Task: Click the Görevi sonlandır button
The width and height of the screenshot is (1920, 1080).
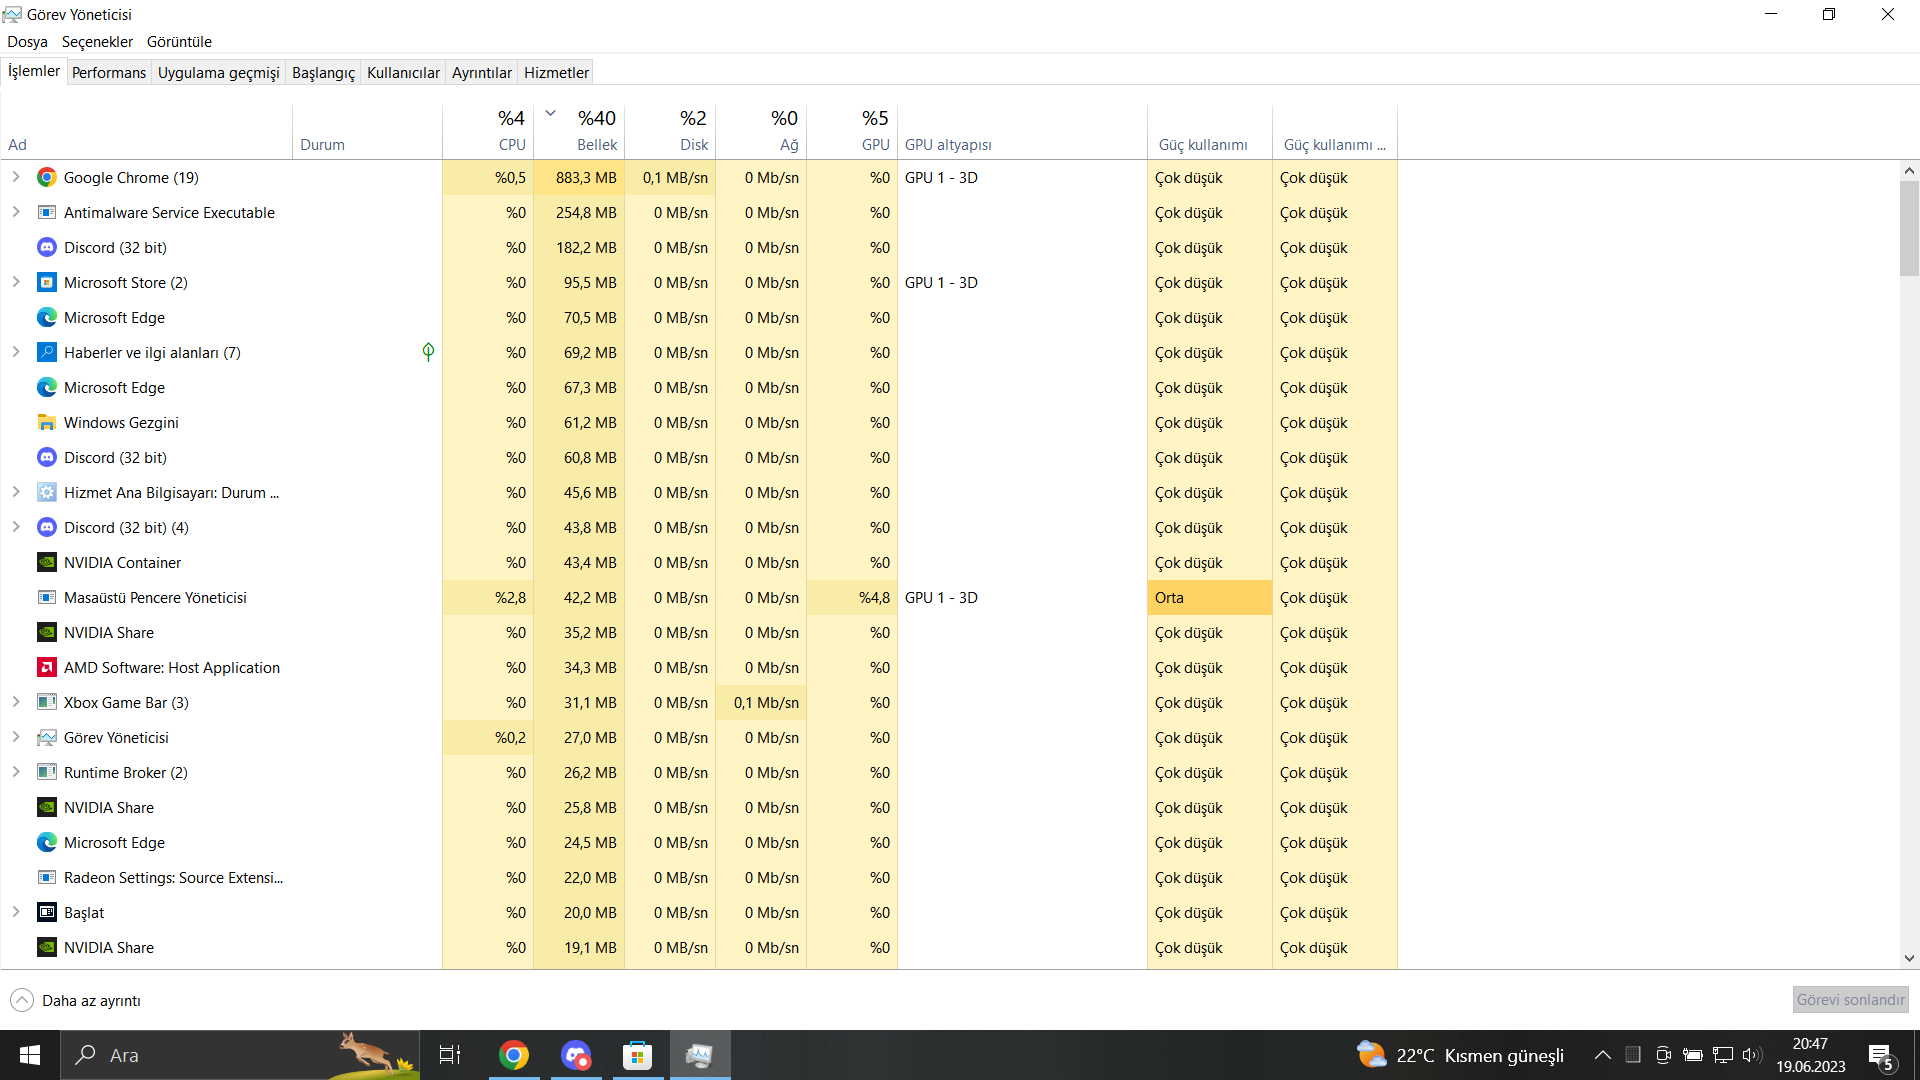Action: (1850, 1000)
